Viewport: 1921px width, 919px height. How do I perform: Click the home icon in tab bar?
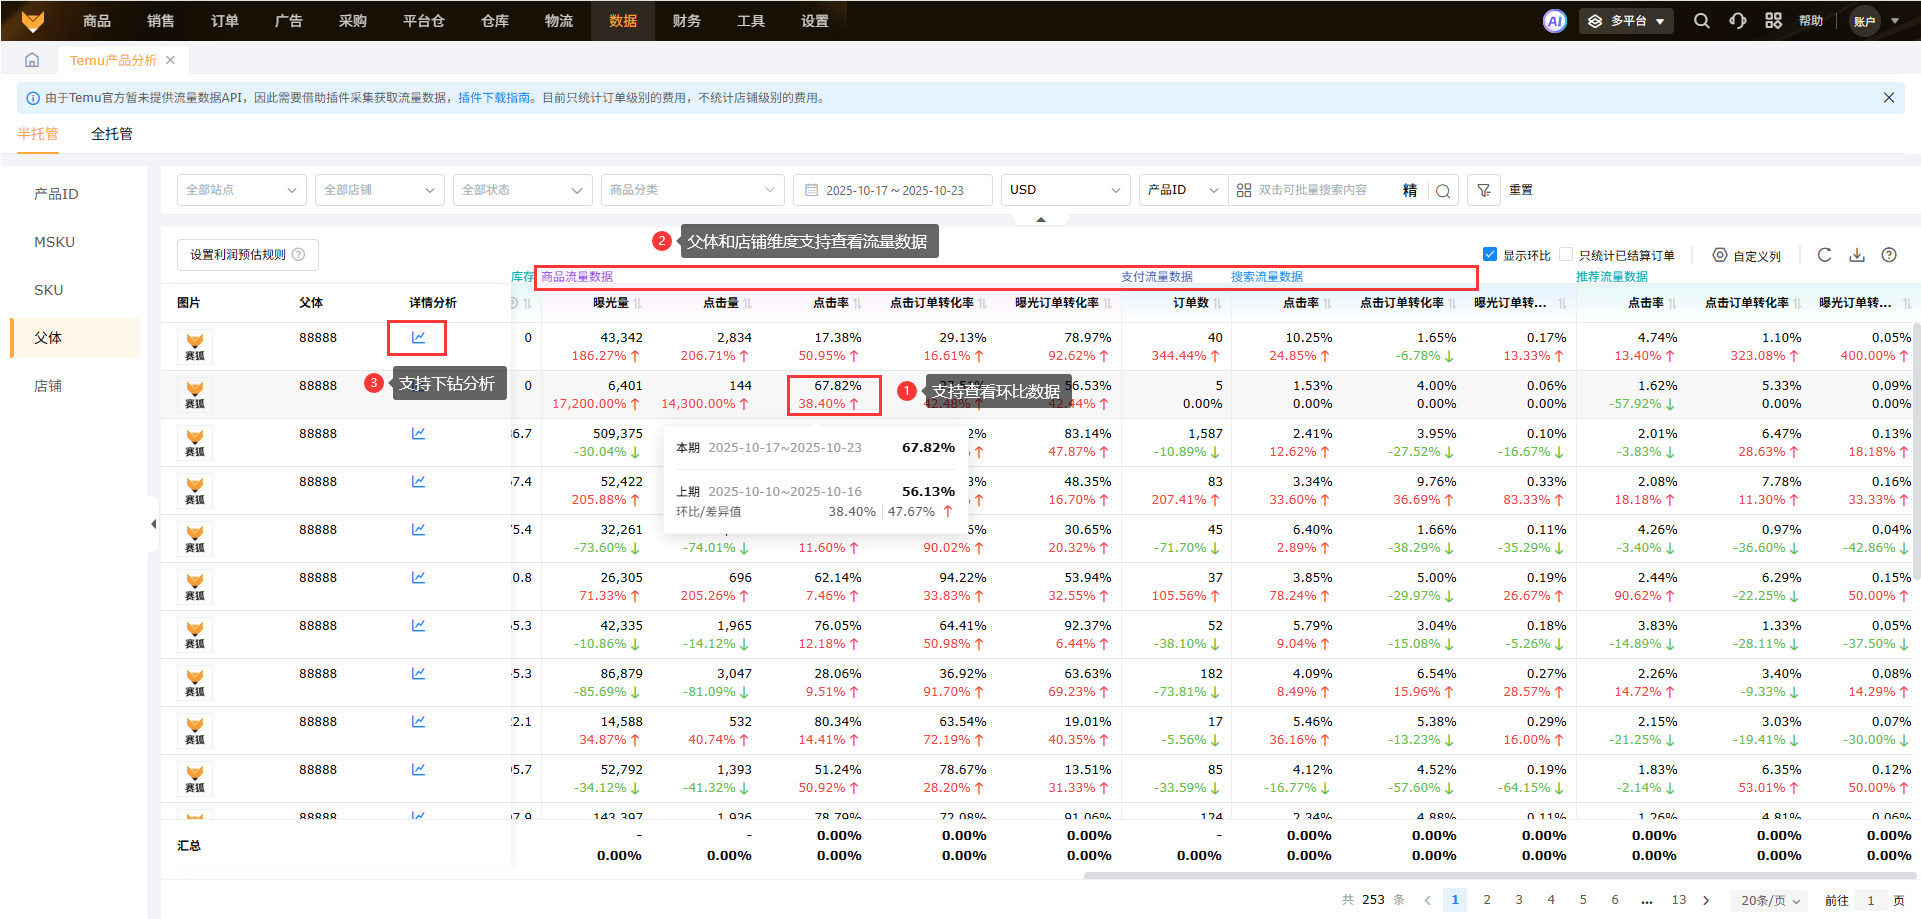(x=32, y=60)
